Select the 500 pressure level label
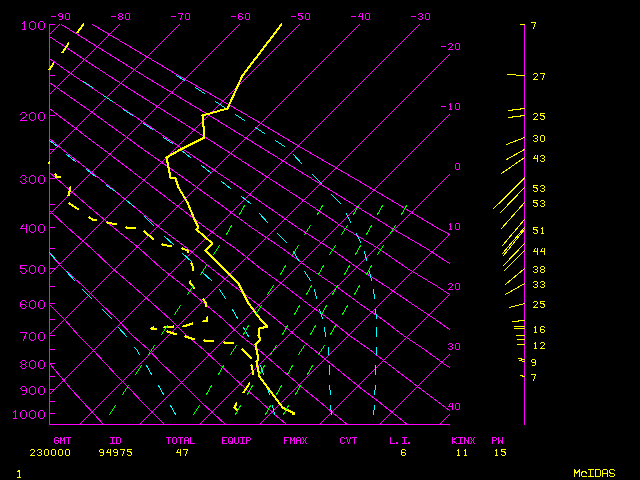 (x=33, y=269)
